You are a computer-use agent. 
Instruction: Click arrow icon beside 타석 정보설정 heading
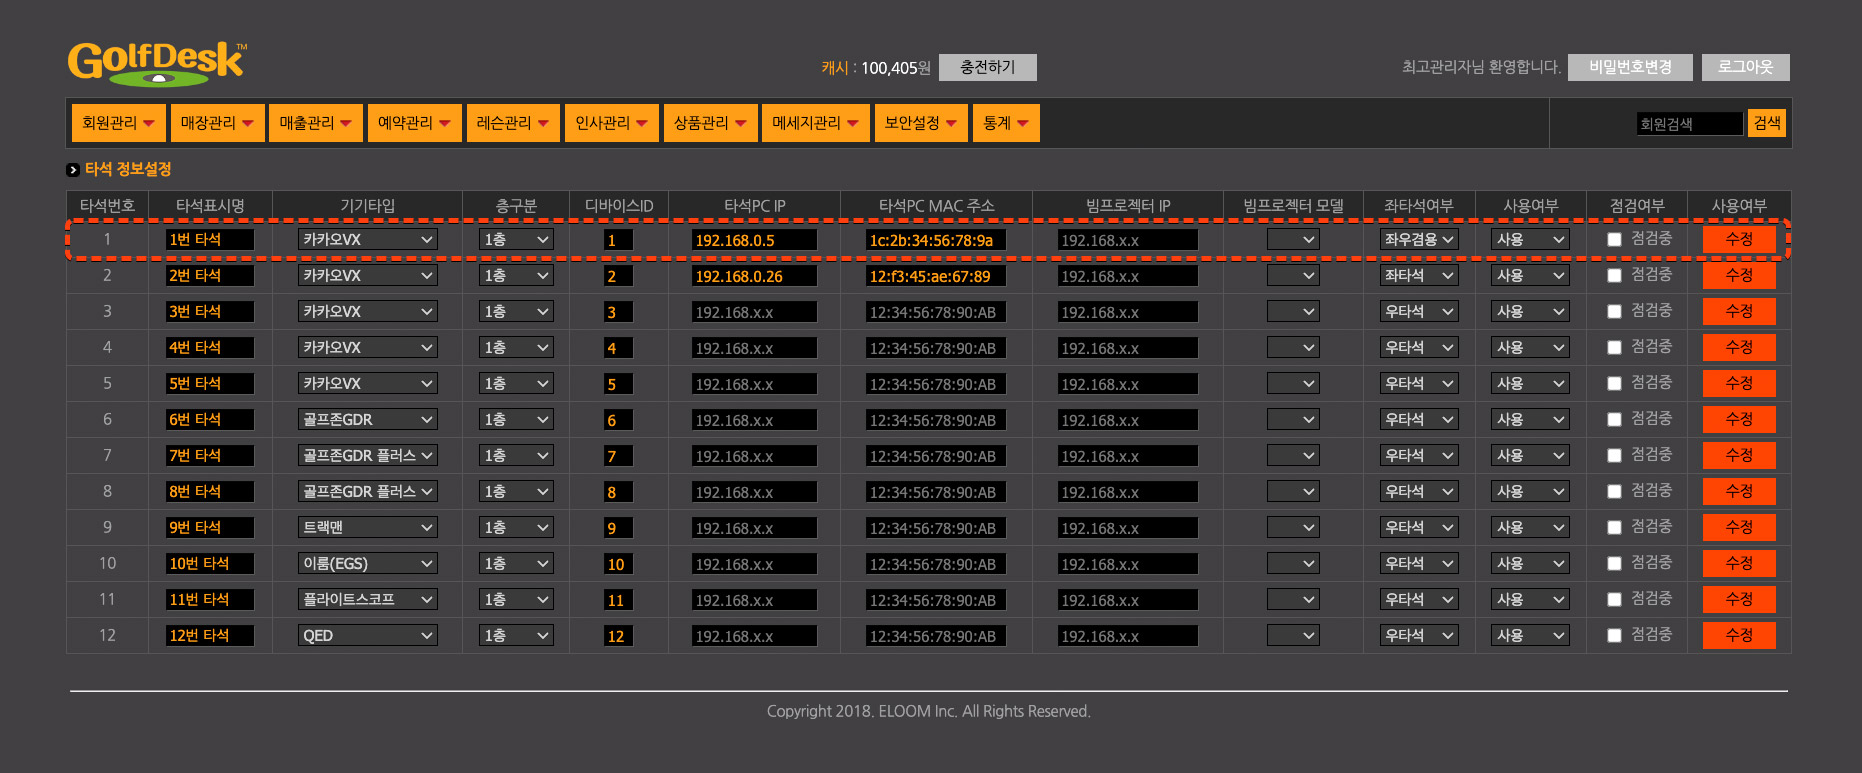point(73,170)
